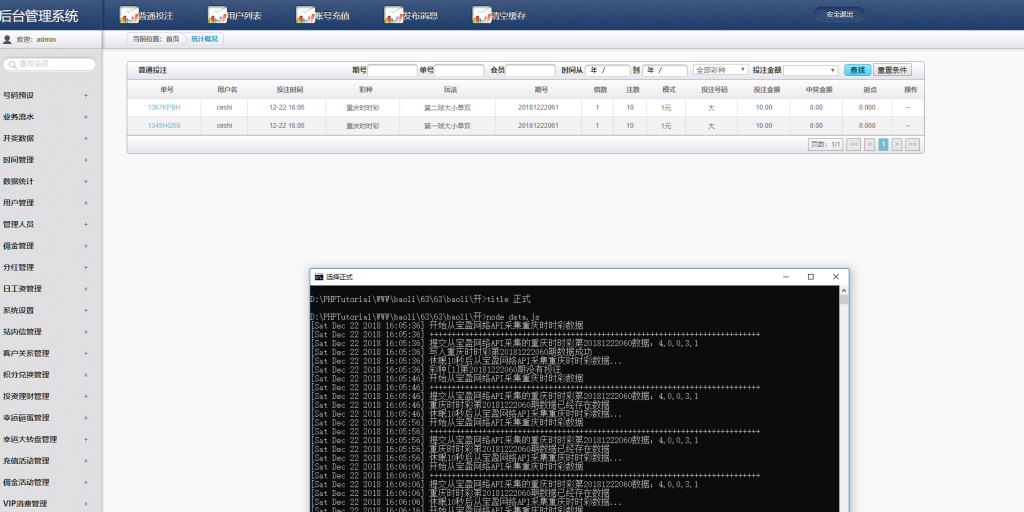Click the 安全退出 logout button

[x=839, y=15]
